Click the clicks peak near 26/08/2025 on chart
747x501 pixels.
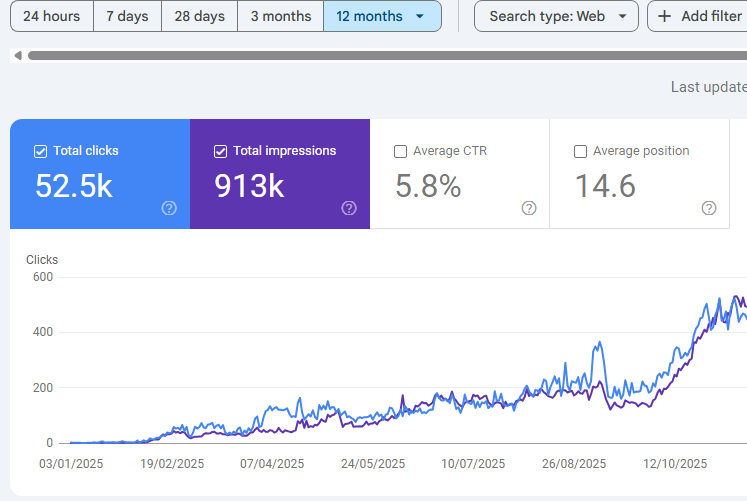(598, 344)
